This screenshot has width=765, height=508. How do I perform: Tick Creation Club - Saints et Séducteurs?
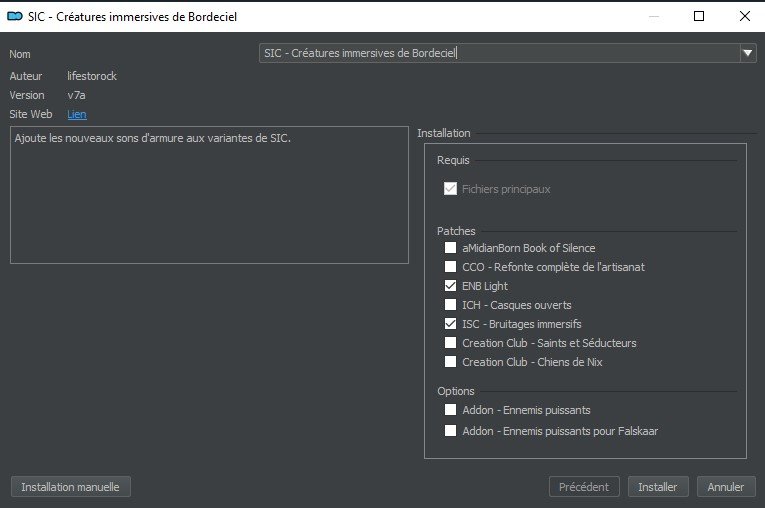click(x=451, y=343)
